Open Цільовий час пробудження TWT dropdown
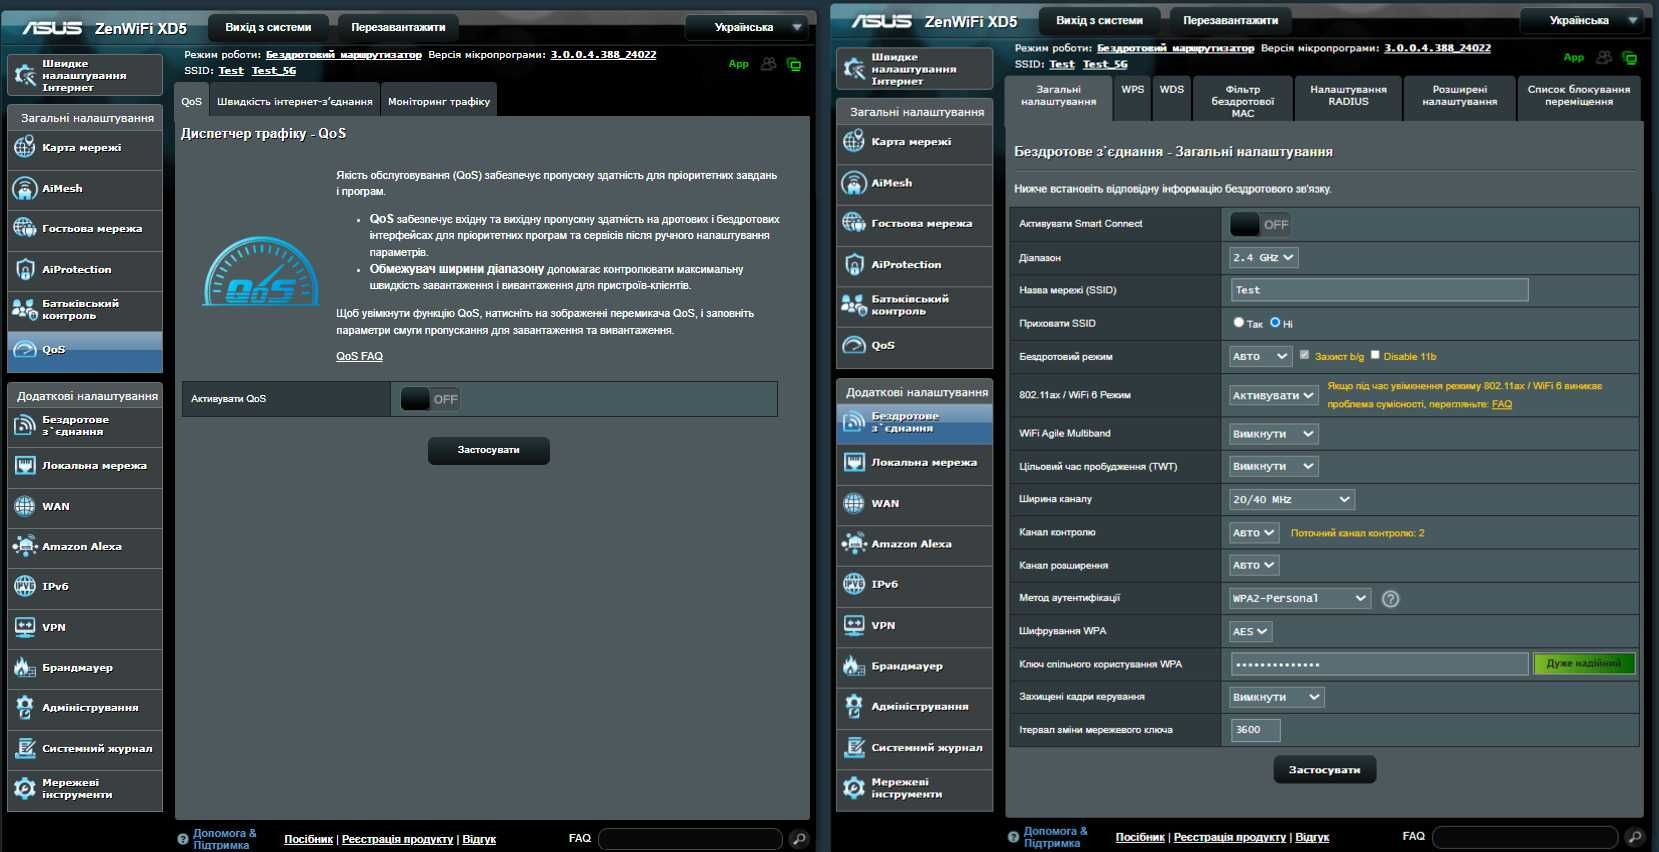 1273,467
